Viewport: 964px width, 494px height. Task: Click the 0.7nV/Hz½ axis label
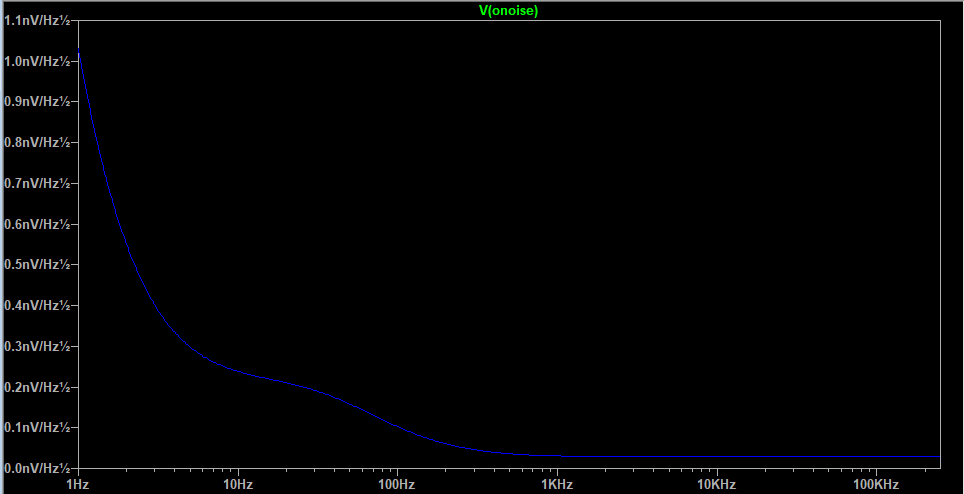tap(37, 183)
